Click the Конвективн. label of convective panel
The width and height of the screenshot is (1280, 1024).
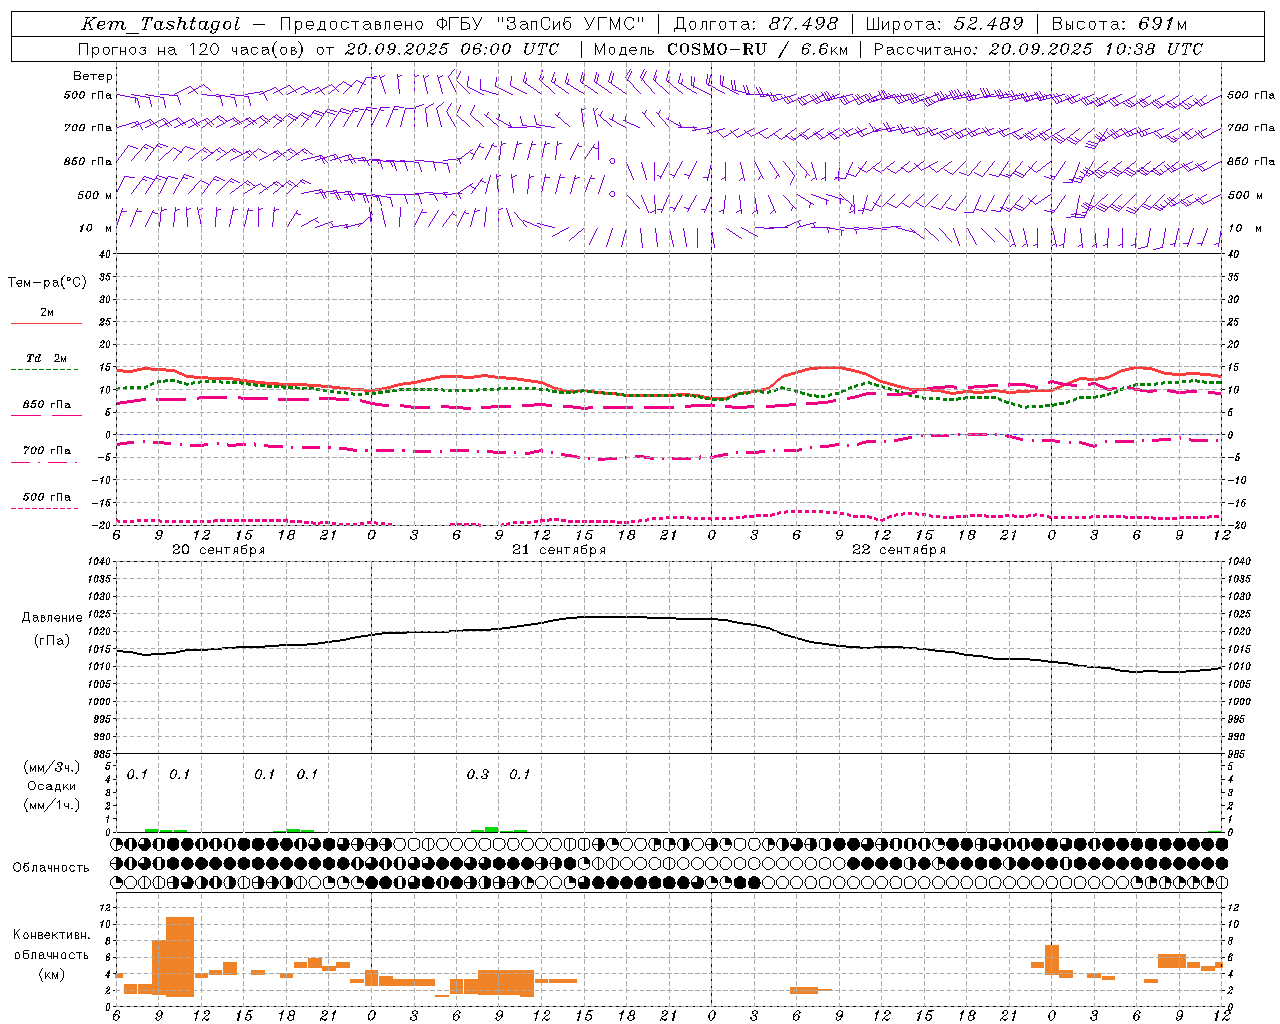tap(51, 935)
